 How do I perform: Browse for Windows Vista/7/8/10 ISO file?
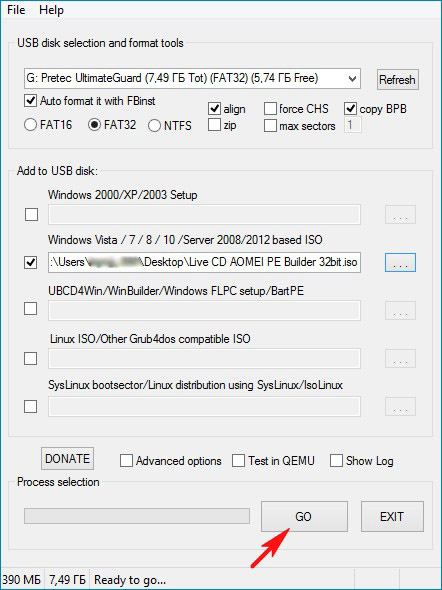coord(400,262)
